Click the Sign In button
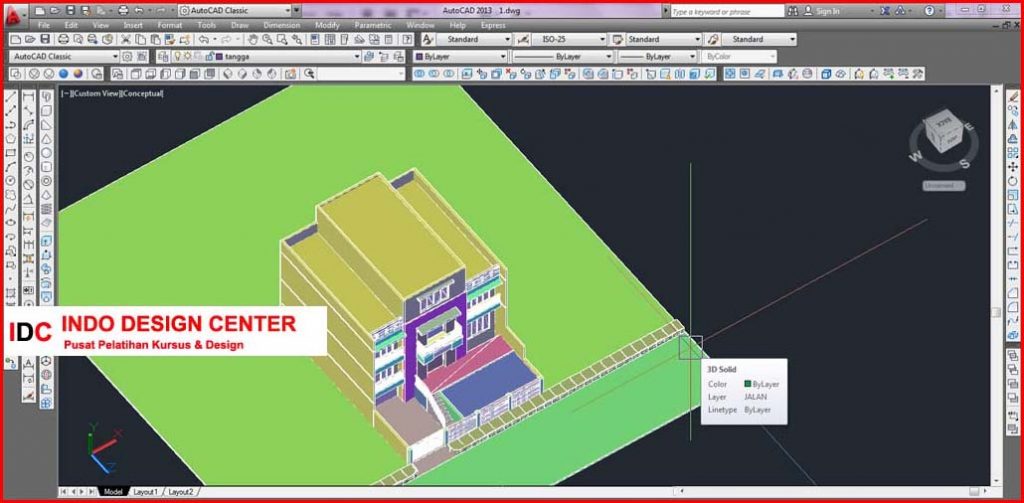This screenshot has height=503, width=1024. coord(822,11)
